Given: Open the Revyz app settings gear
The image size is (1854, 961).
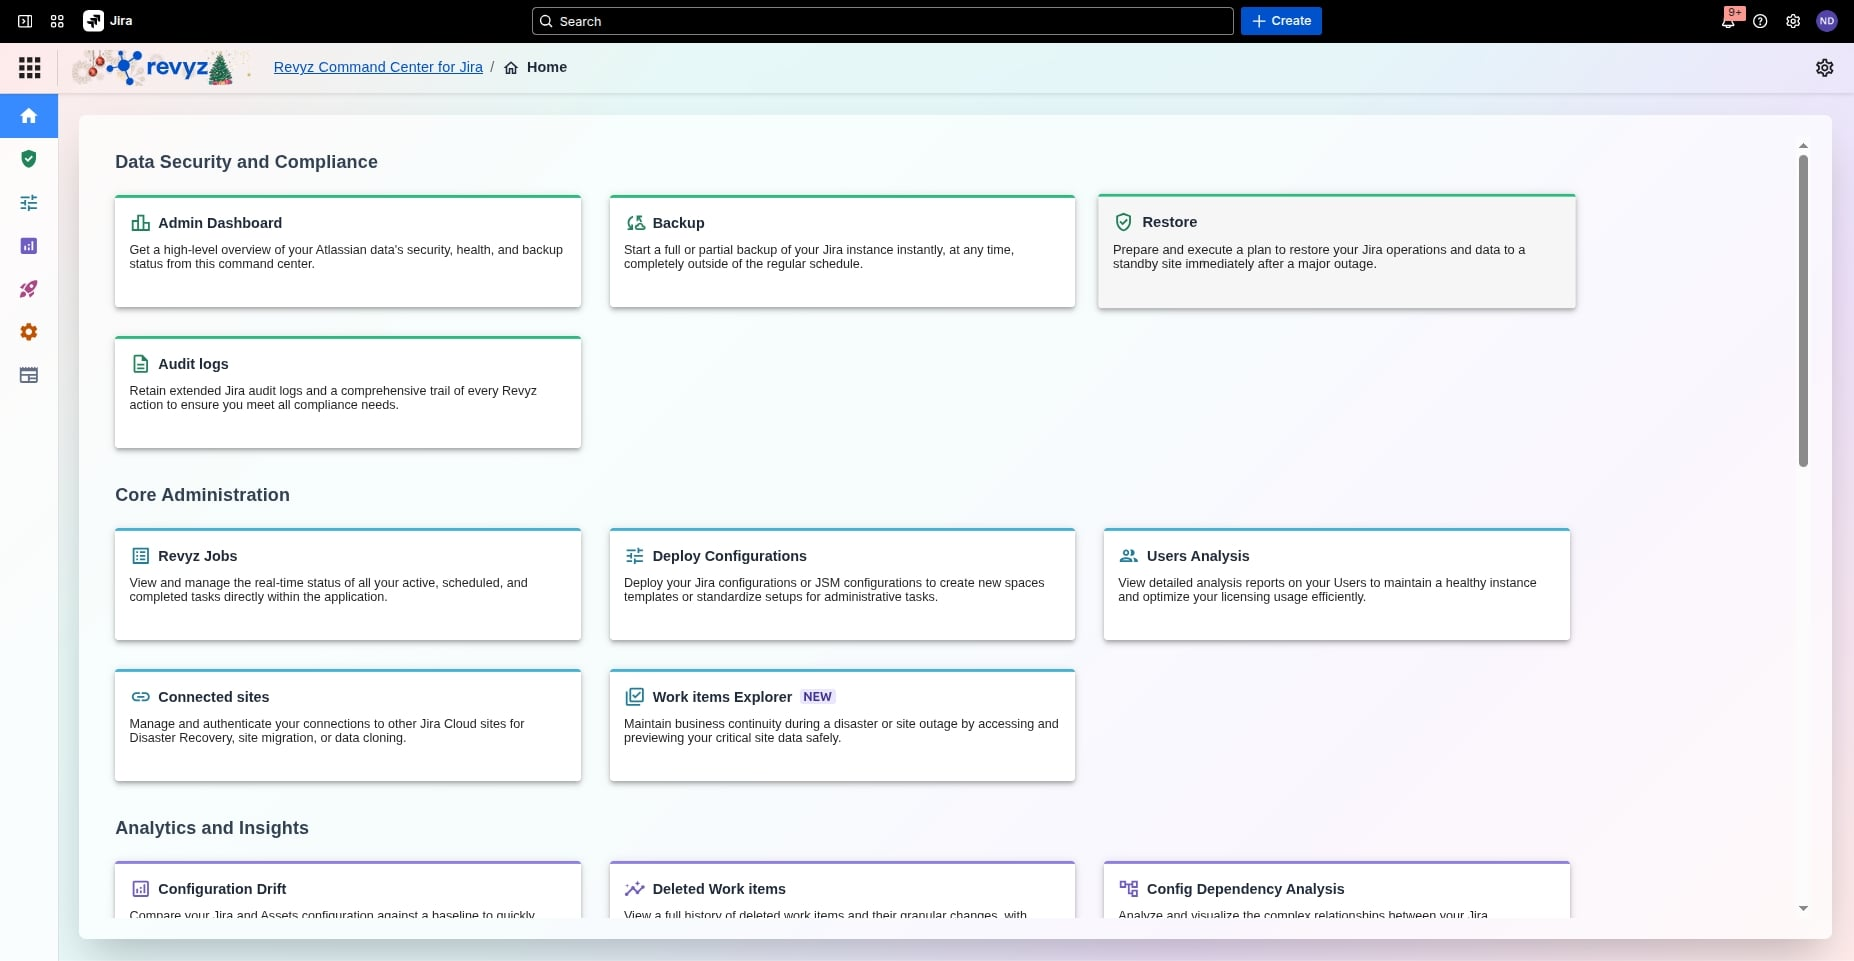Looking at the screenshot, I should coord(1824,68).
